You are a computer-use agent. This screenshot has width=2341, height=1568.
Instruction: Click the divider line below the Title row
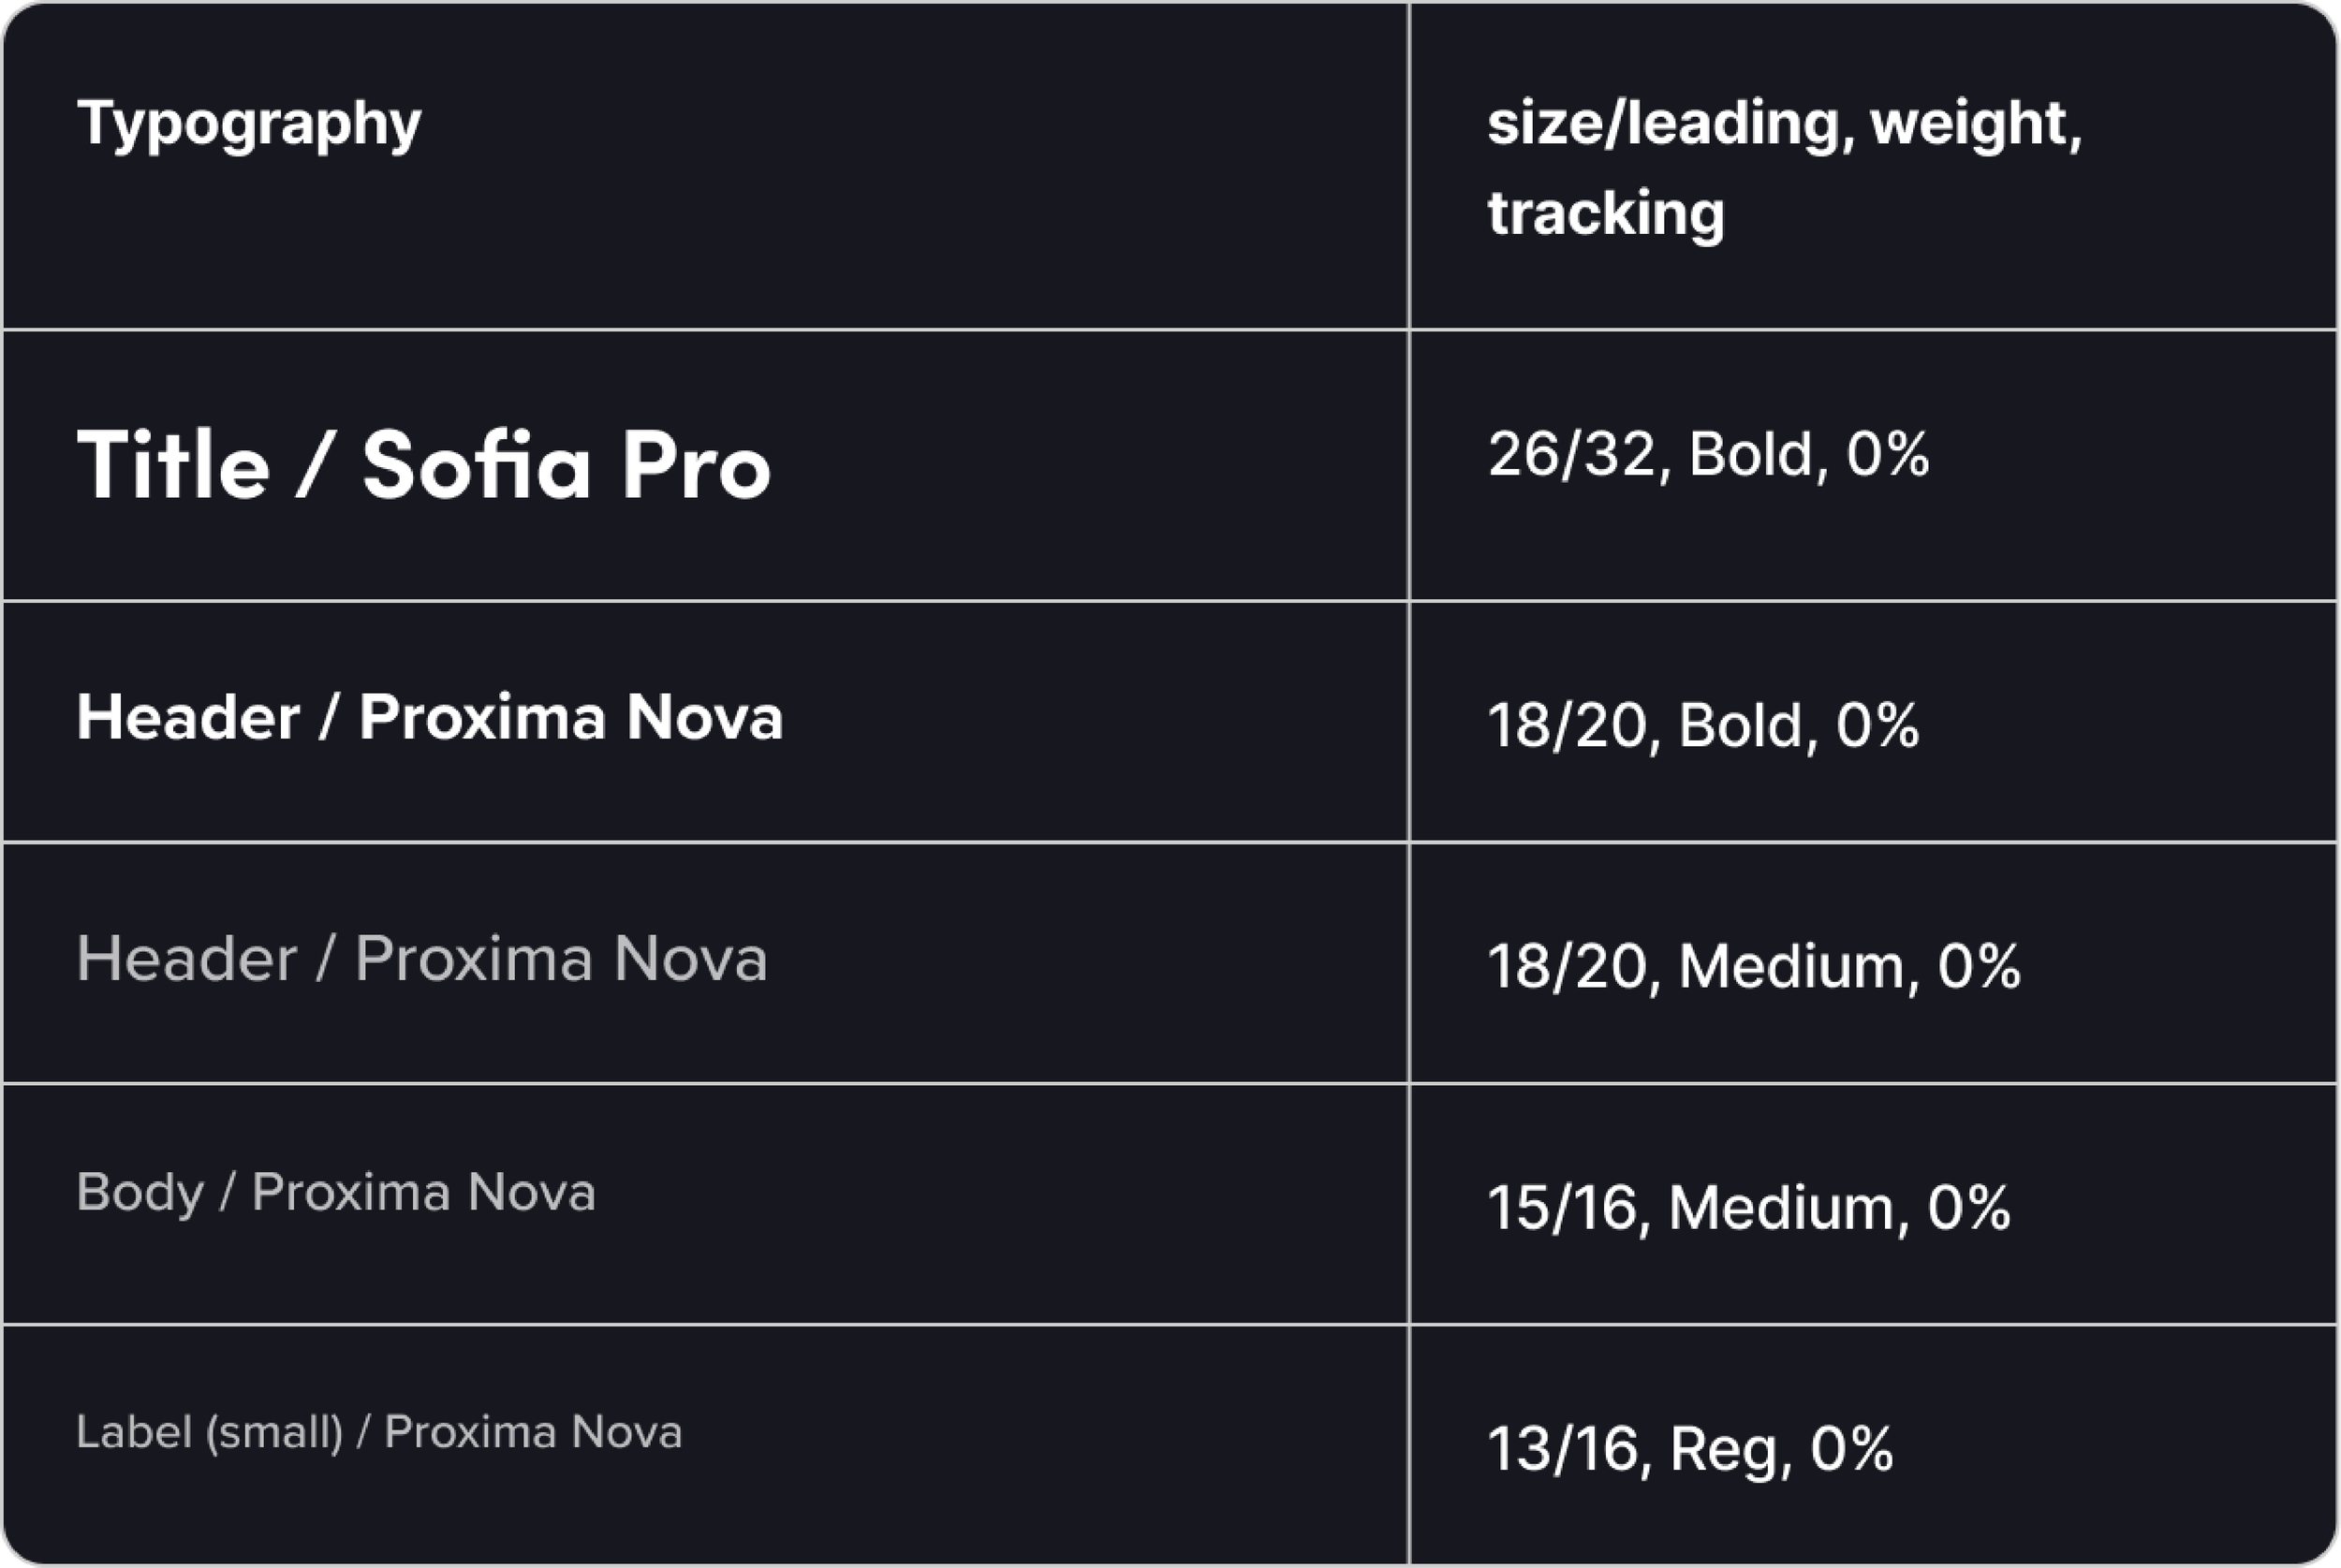(700, 601)
